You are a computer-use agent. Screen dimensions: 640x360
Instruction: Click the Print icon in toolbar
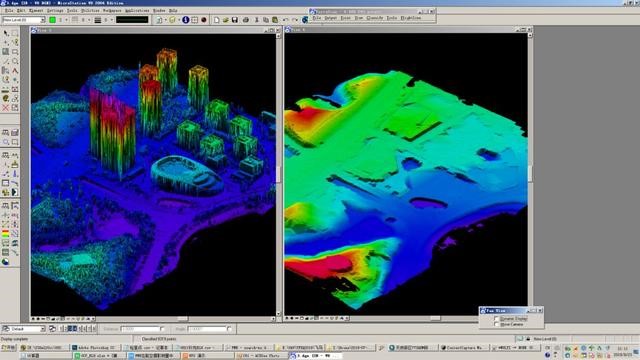coord(246,20)
